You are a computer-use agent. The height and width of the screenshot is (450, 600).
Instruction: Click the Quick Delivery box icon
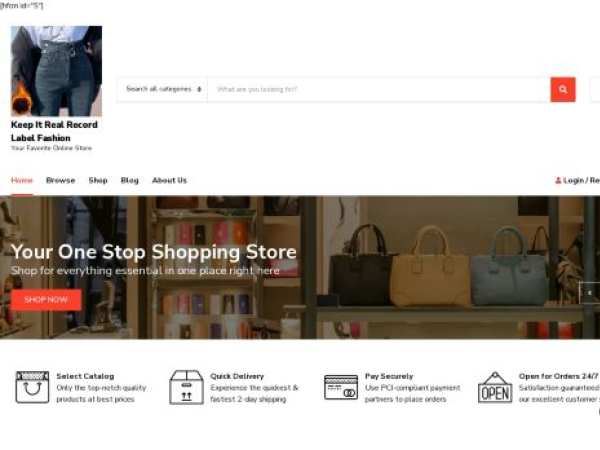pos(186,387)
